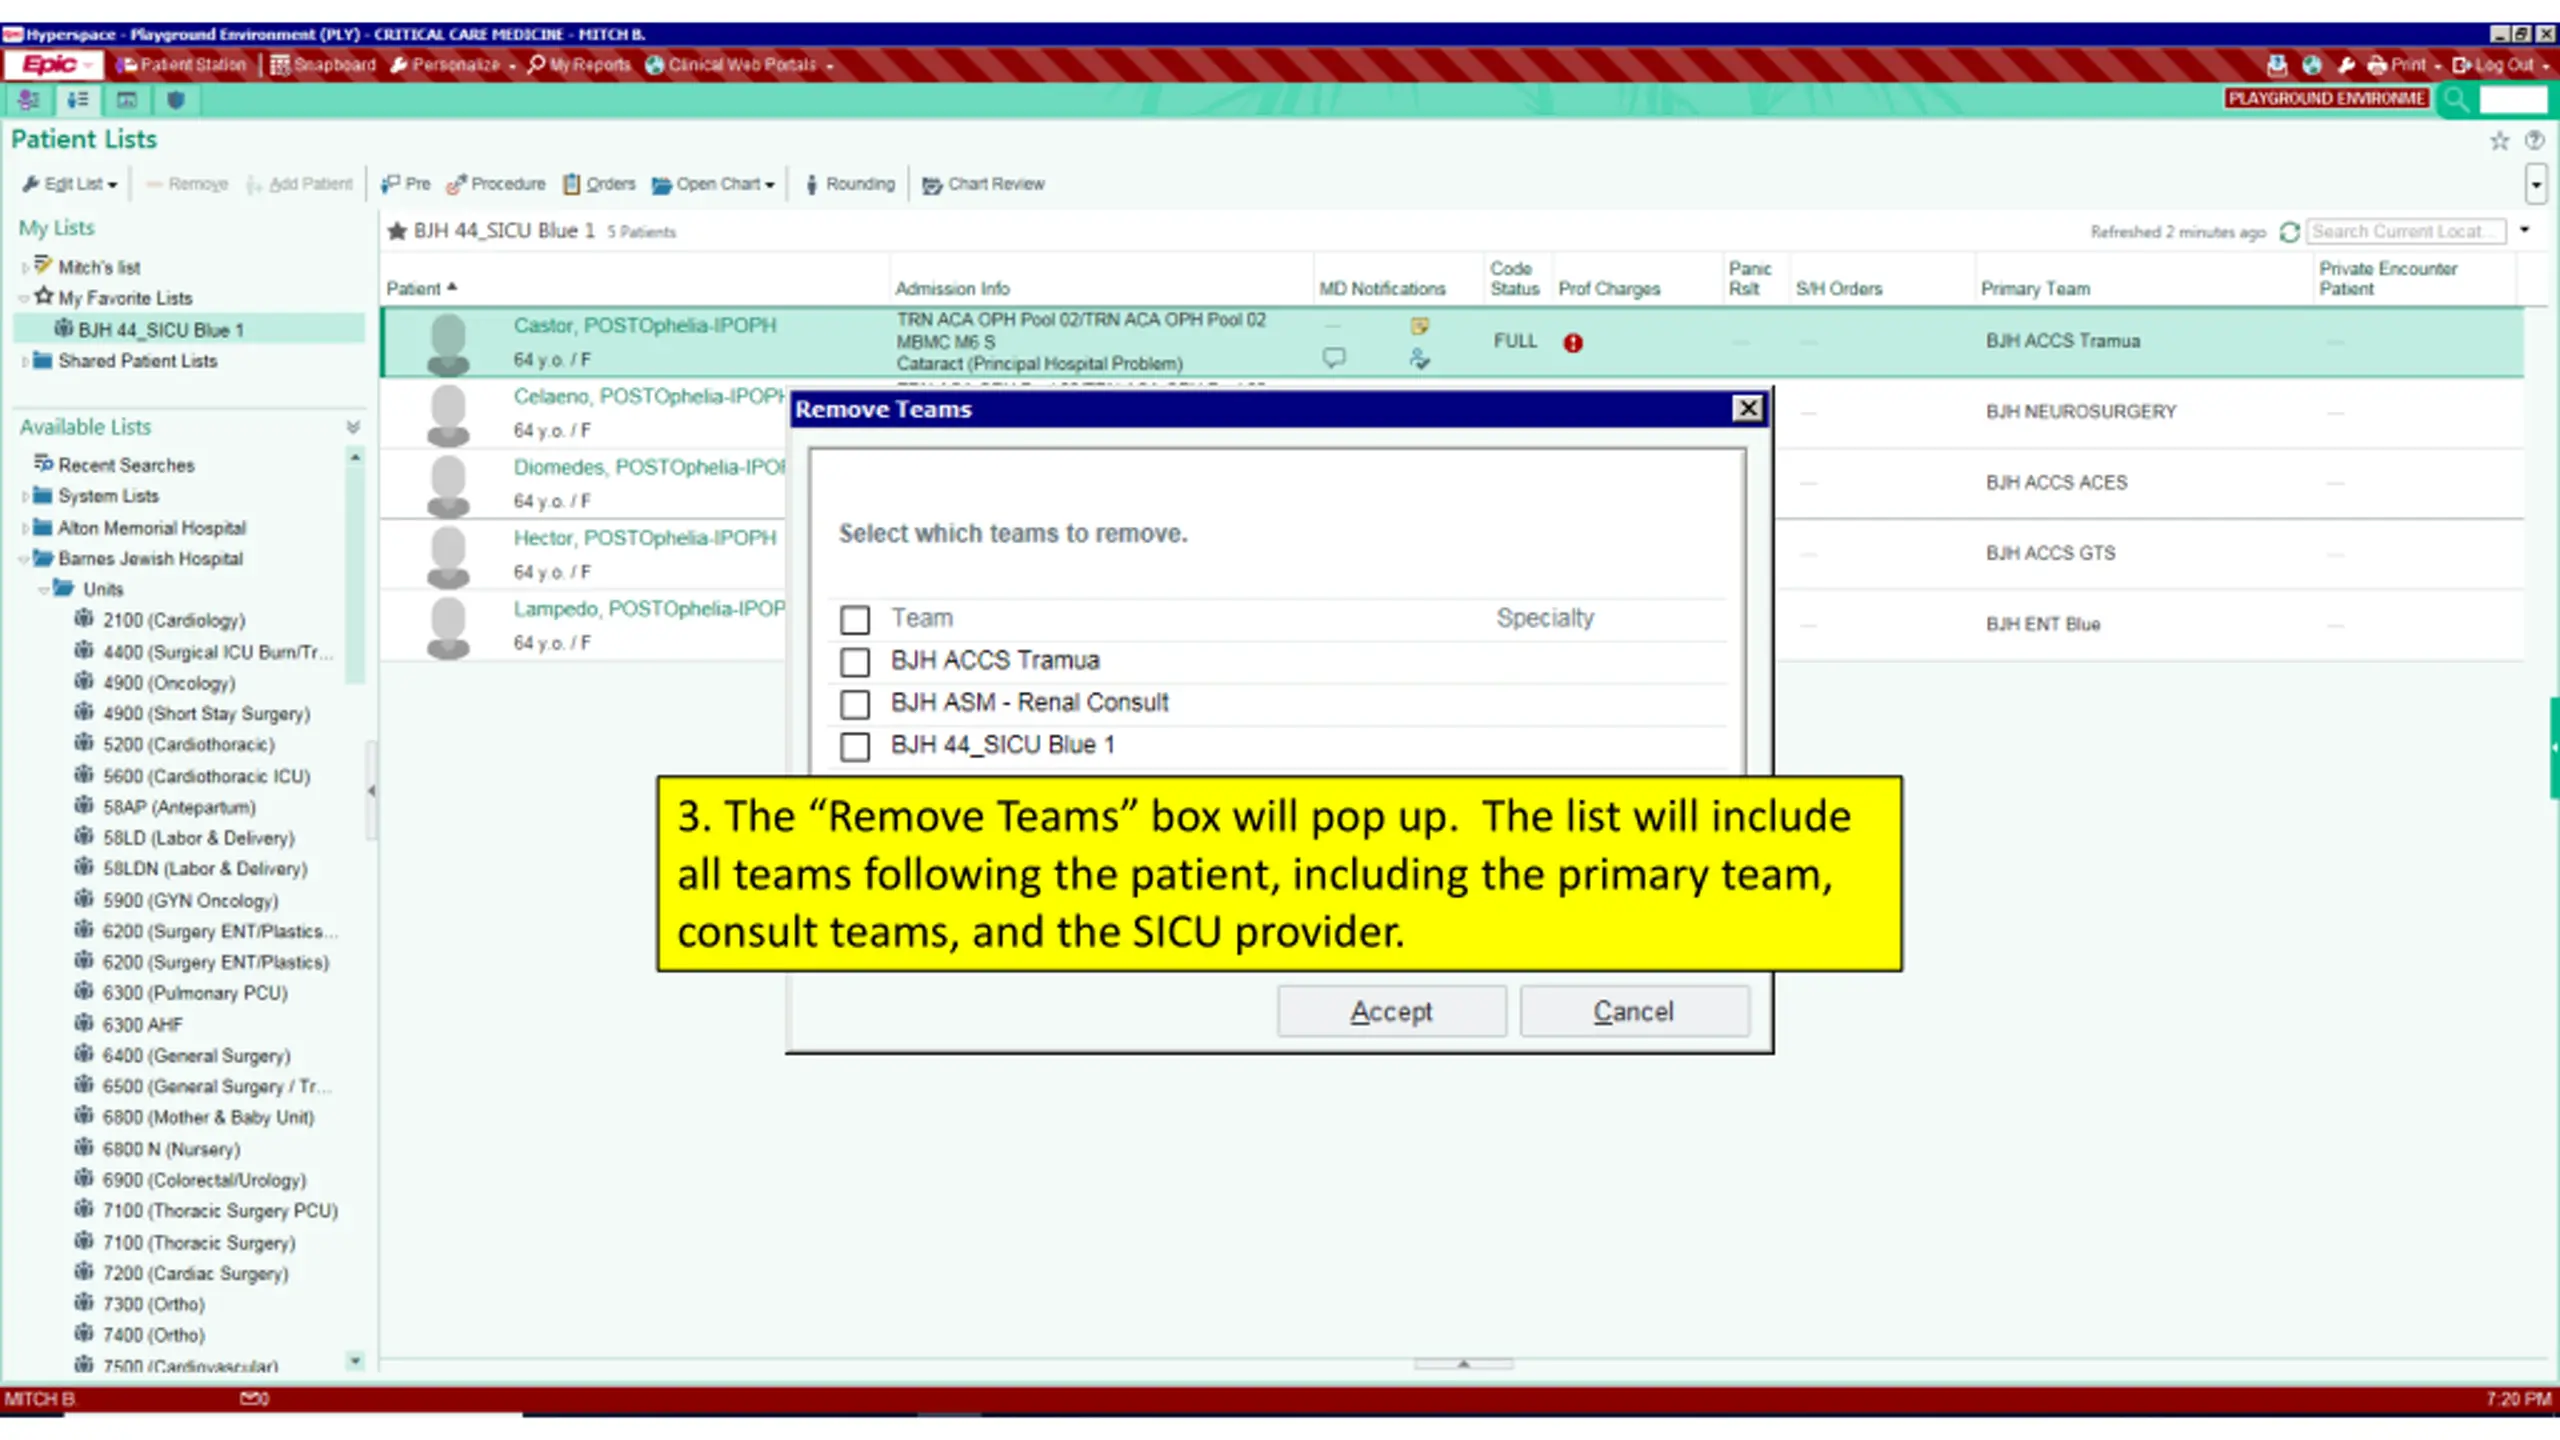Viewport: 2560px width, 1440px height.
Task: Open the Epic main menu button
Action: pyautogui.click(x=52, y=65)
